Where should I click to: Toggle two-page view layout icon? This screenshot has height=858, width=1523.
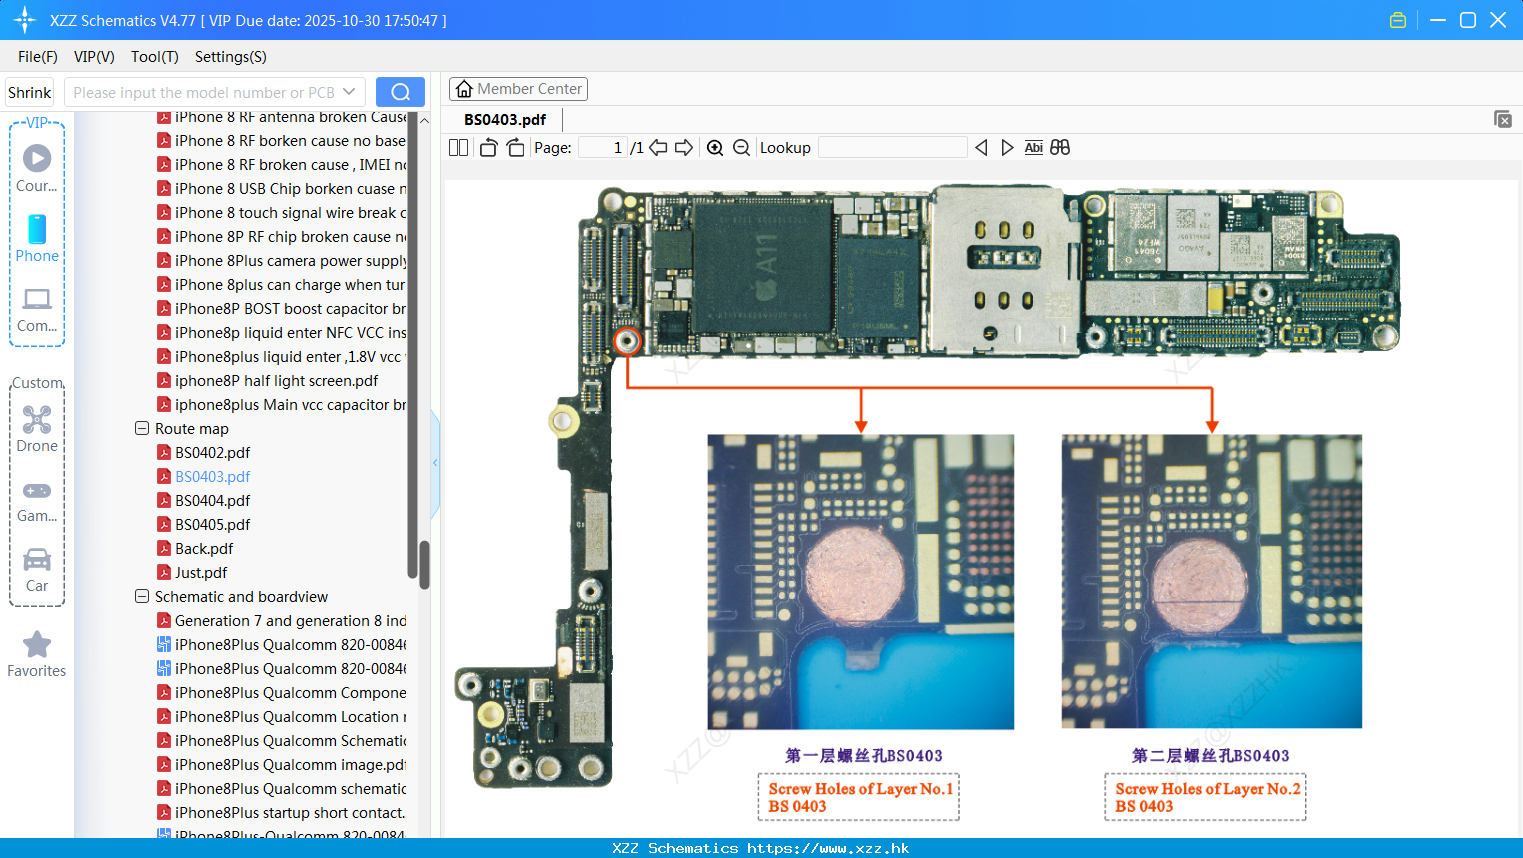pos(459,148)
